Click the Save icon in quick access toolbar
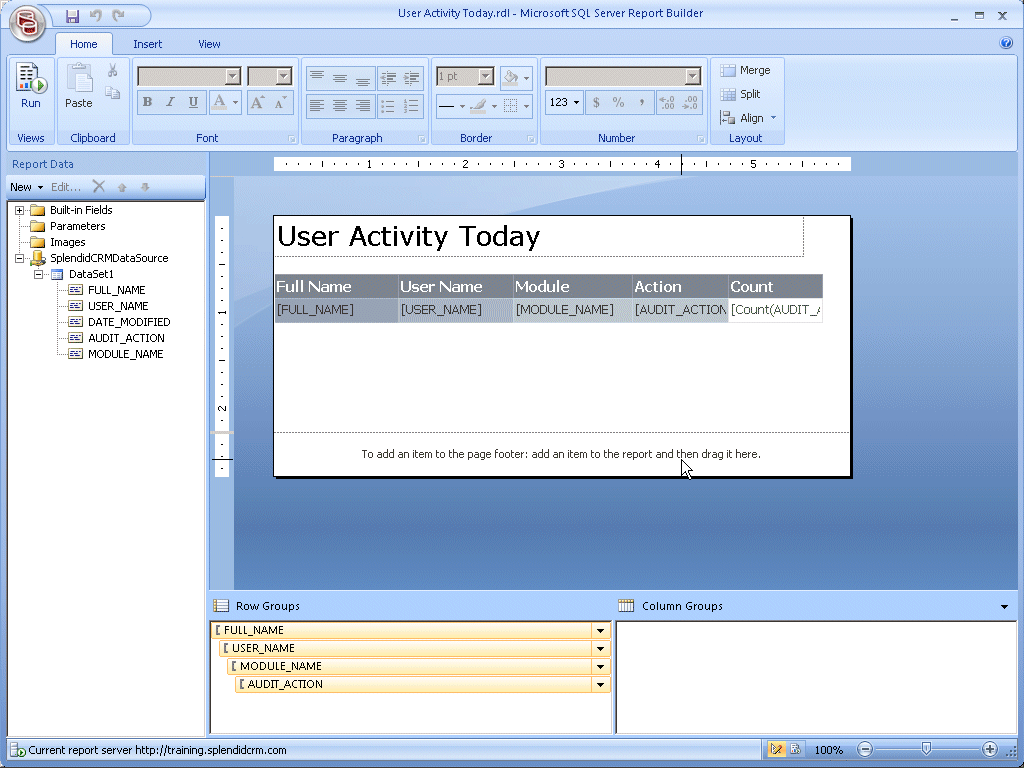Image resolution: width=1024 pixels, height=768 pixels. (72, 15)
